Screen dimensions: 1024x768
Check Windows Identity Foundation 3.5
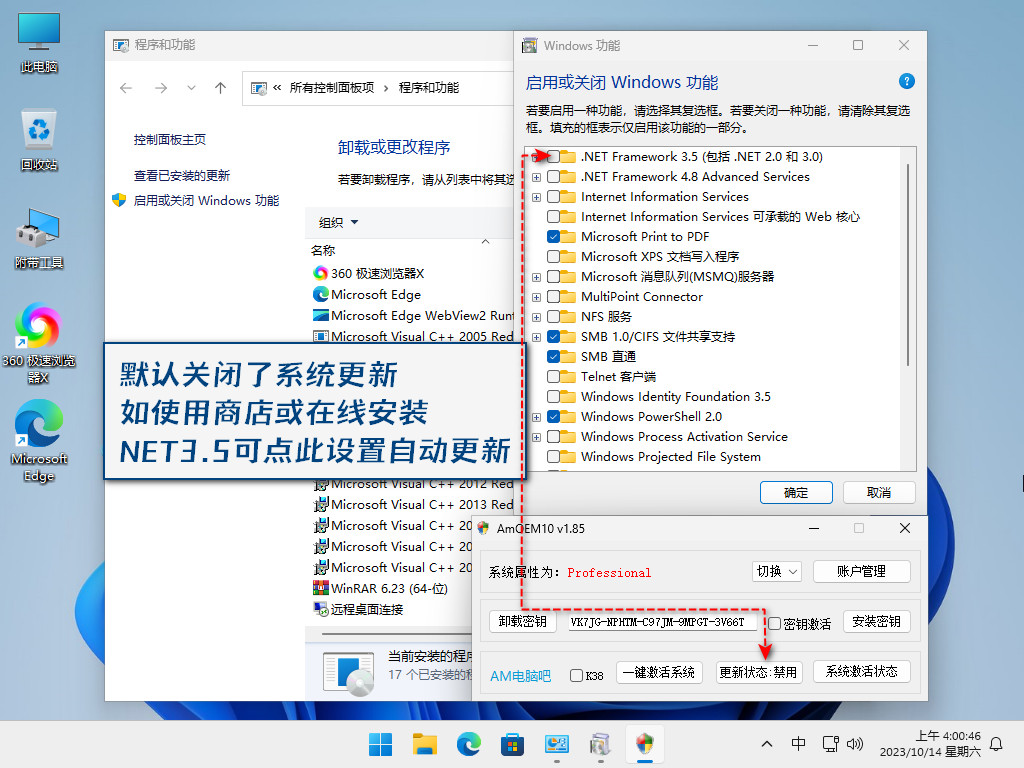click(x=553, y=396)
